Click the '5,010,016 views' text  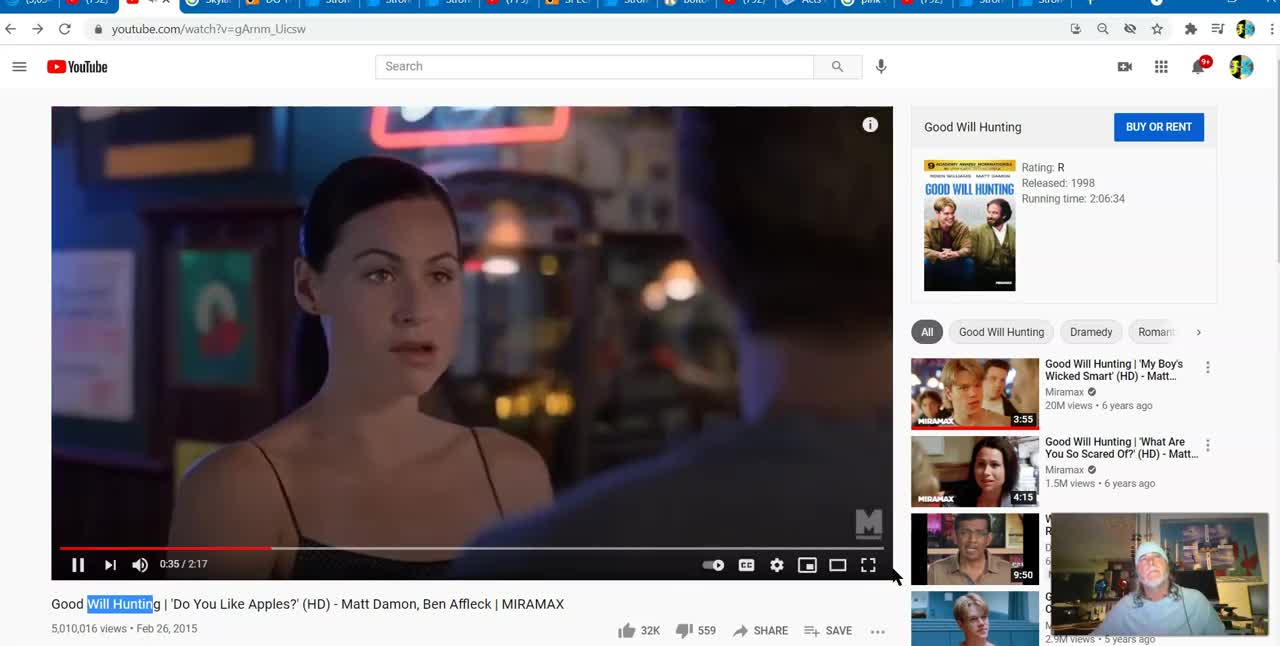(x=89, y=629)
